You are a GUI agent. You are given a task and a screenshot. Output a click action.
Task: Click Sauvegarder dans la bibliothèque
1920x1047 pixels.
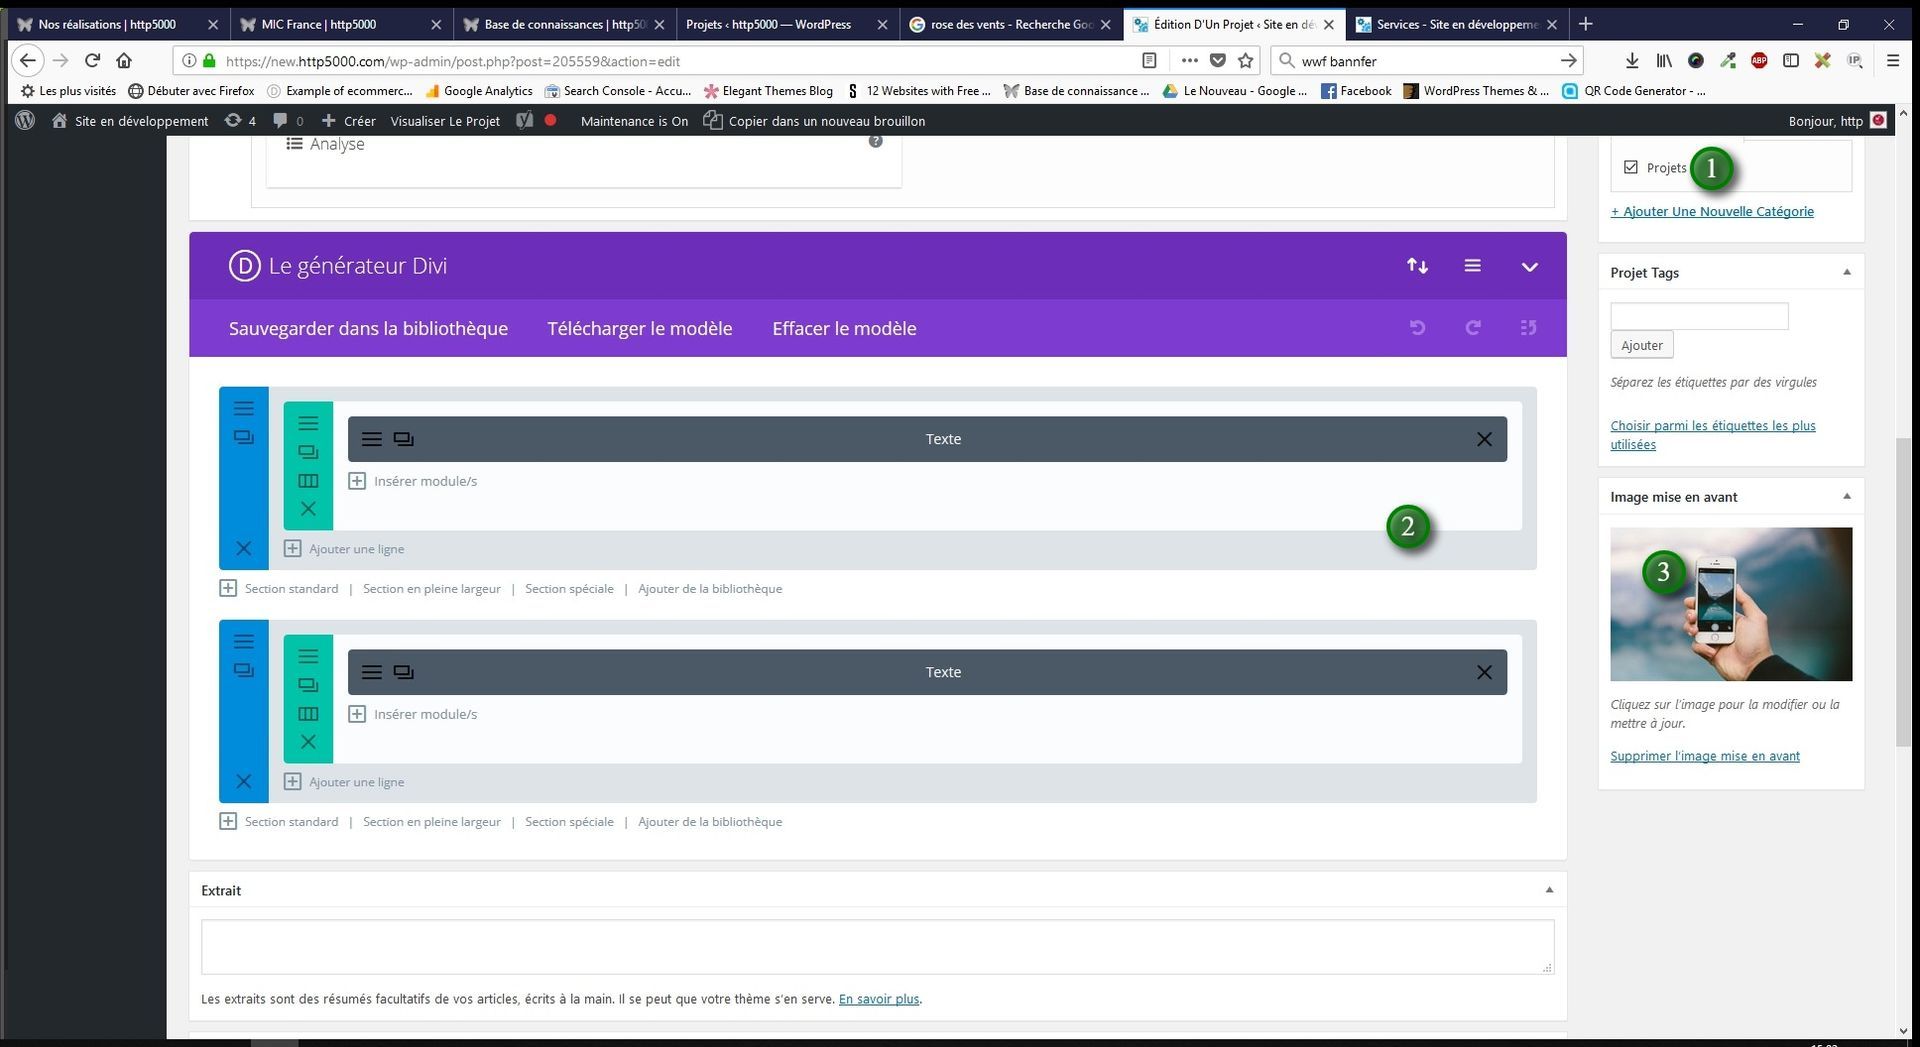pos(368,329)
